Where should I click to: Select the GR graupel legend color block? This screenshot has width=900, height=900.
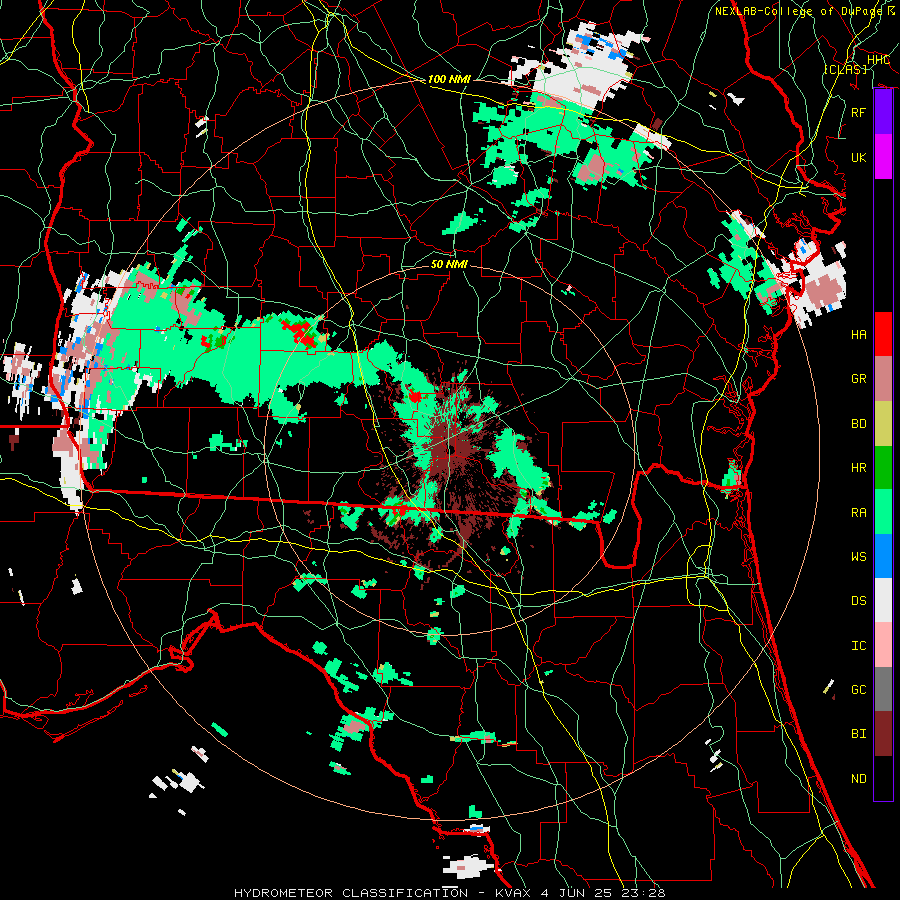pyautogui.click(x=883, y=379)
